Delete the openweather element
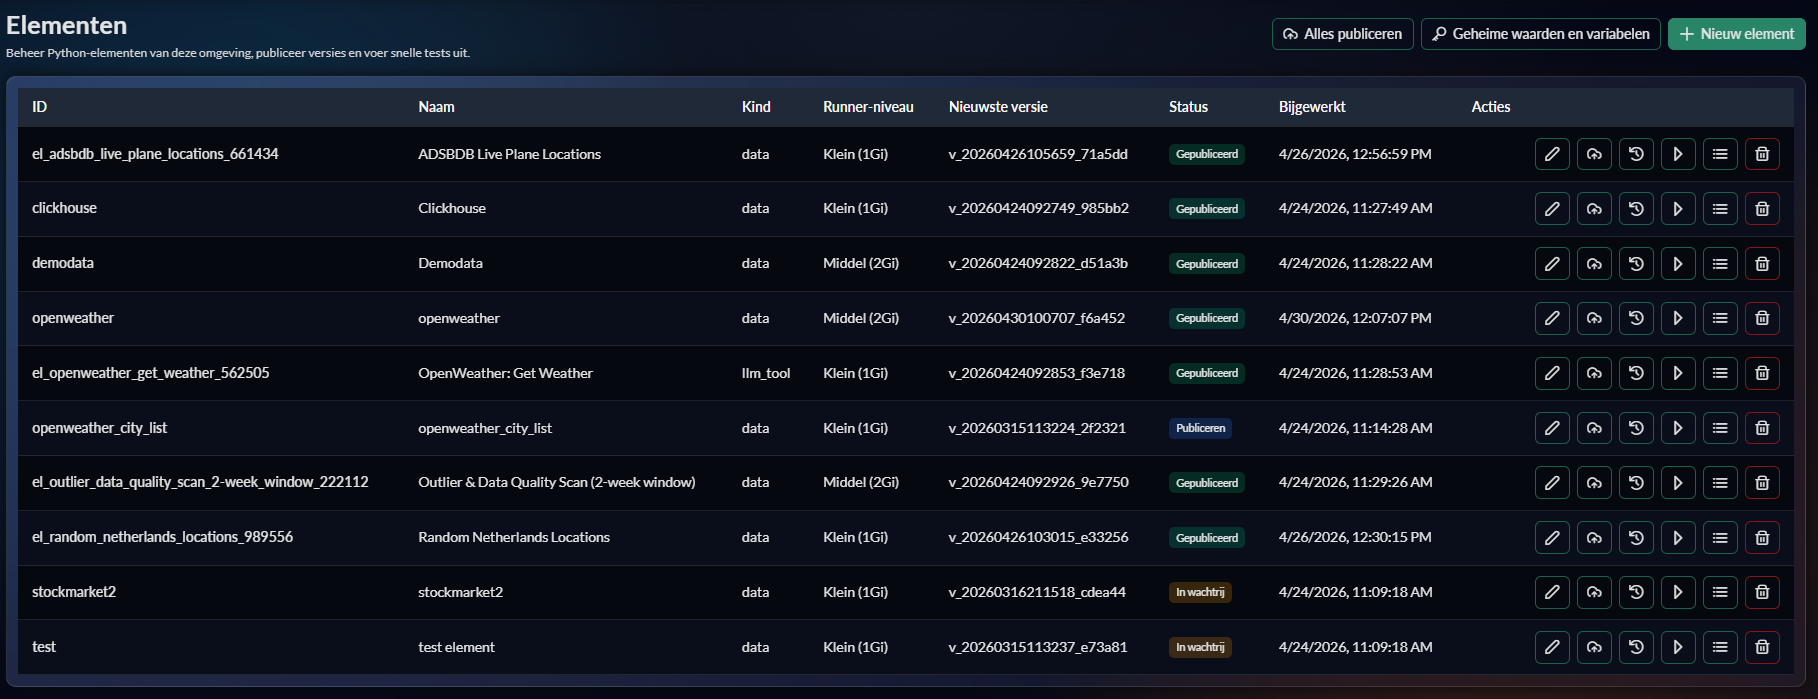 tap(1762, 318)
